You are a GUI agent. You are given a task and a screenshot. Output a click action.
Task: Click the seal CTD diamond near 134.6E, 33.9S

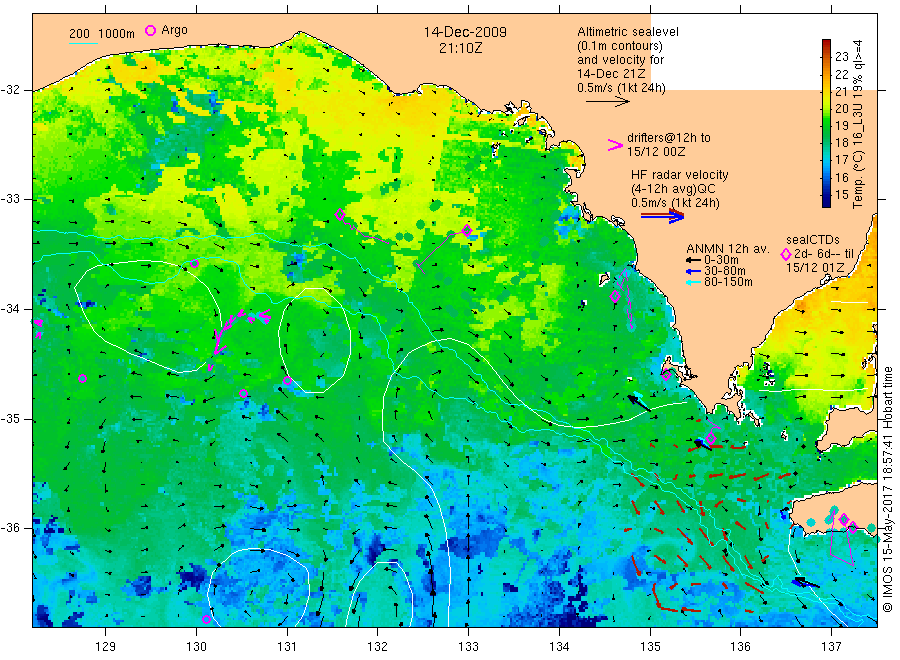point(615,297)
